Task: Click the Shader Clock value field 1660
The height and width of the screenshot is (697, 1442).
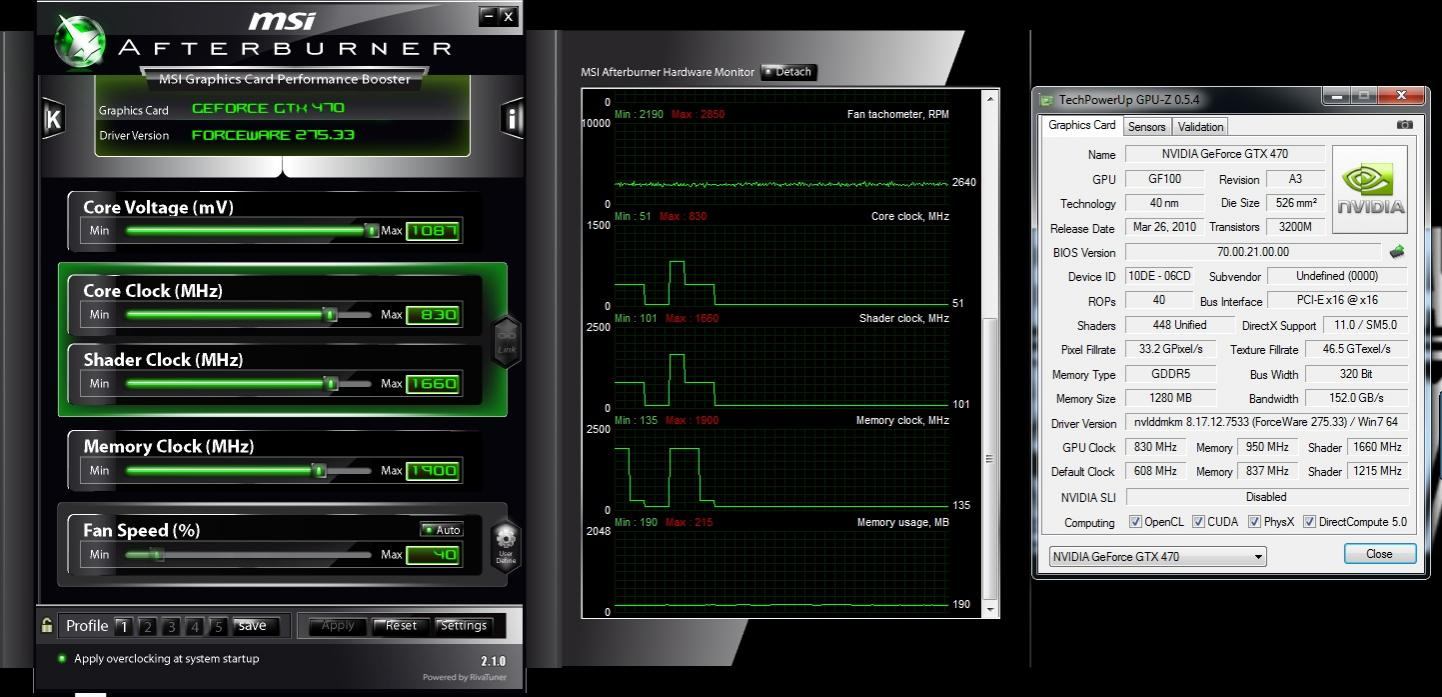Action: coord(433,384)
